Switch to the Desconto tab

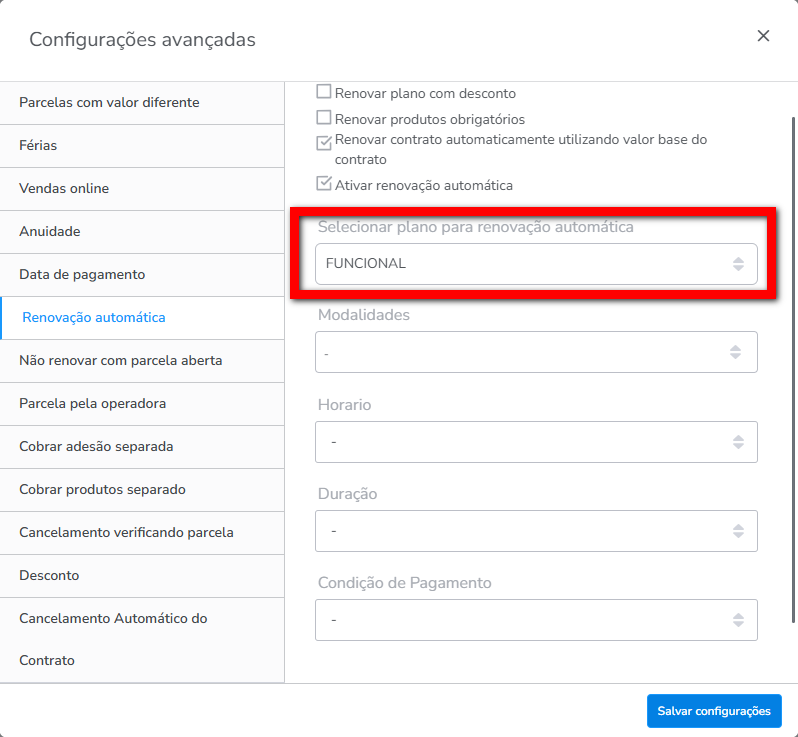pyautogui.click(x=49, y=575)
